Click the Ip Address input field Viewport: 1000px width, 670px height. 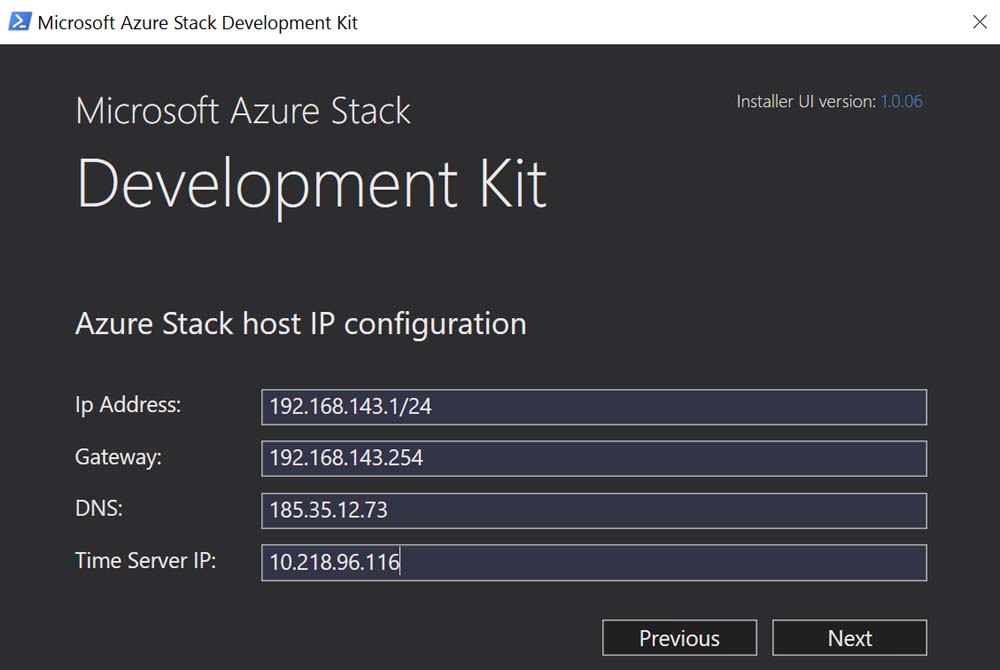point(593,407)
